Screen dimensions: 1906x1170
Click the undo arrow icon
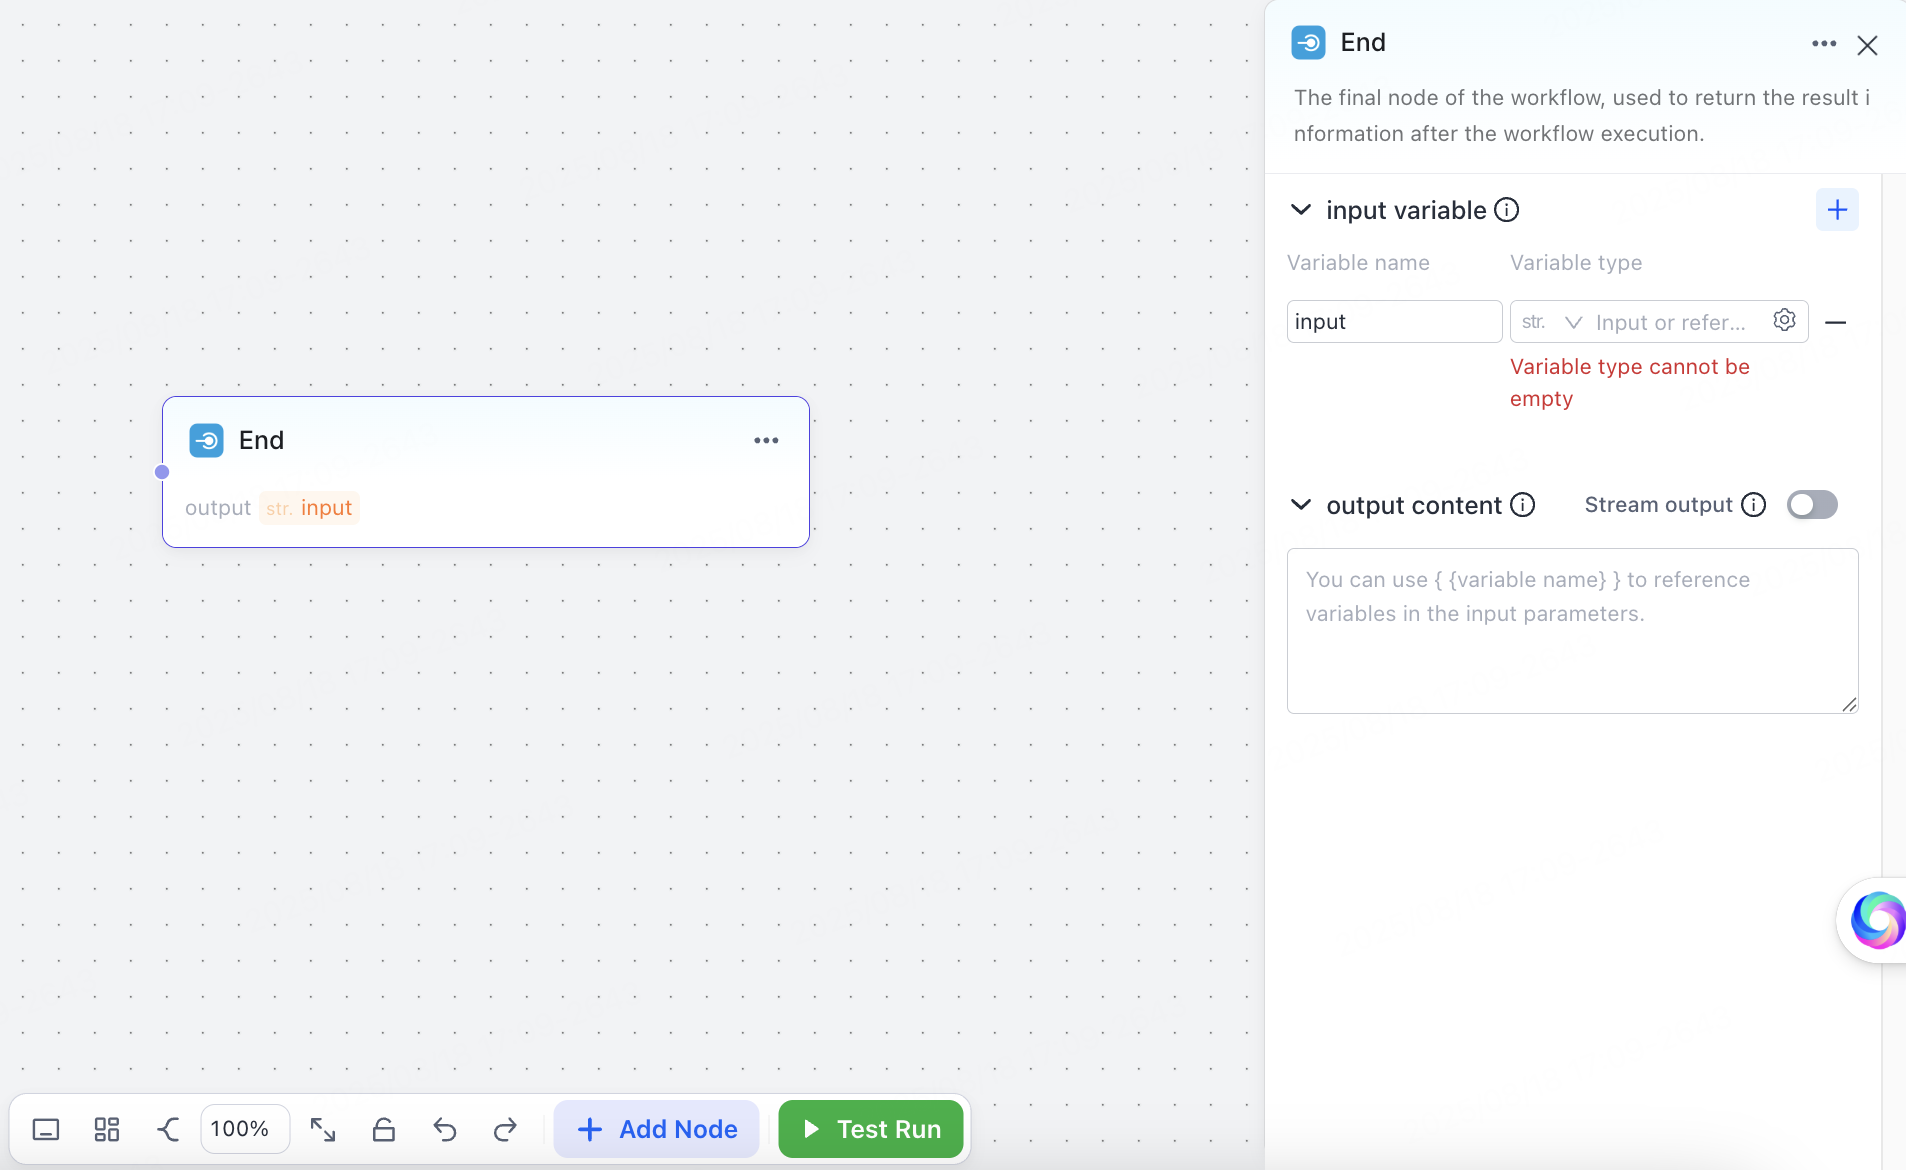[445, 1129]
